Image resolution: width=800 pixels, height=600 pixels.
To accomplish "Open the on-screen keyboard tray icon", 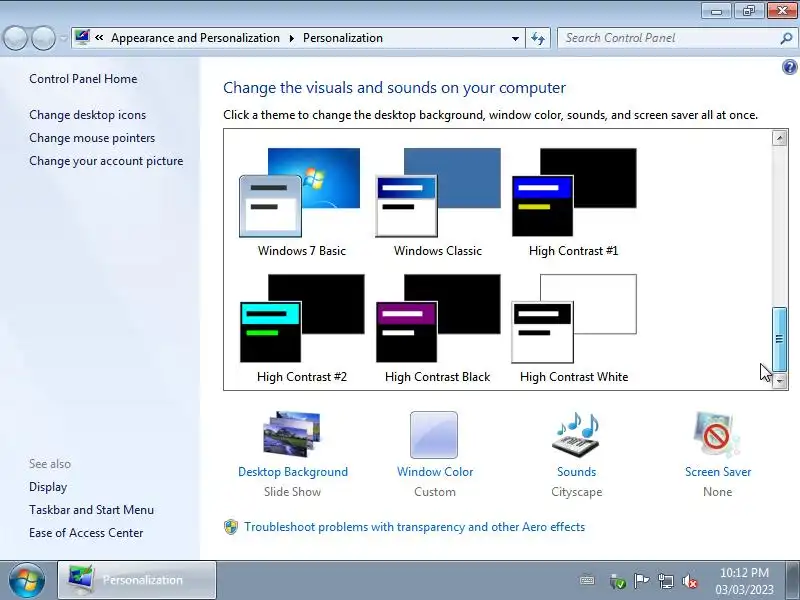I will coord(587,580).
